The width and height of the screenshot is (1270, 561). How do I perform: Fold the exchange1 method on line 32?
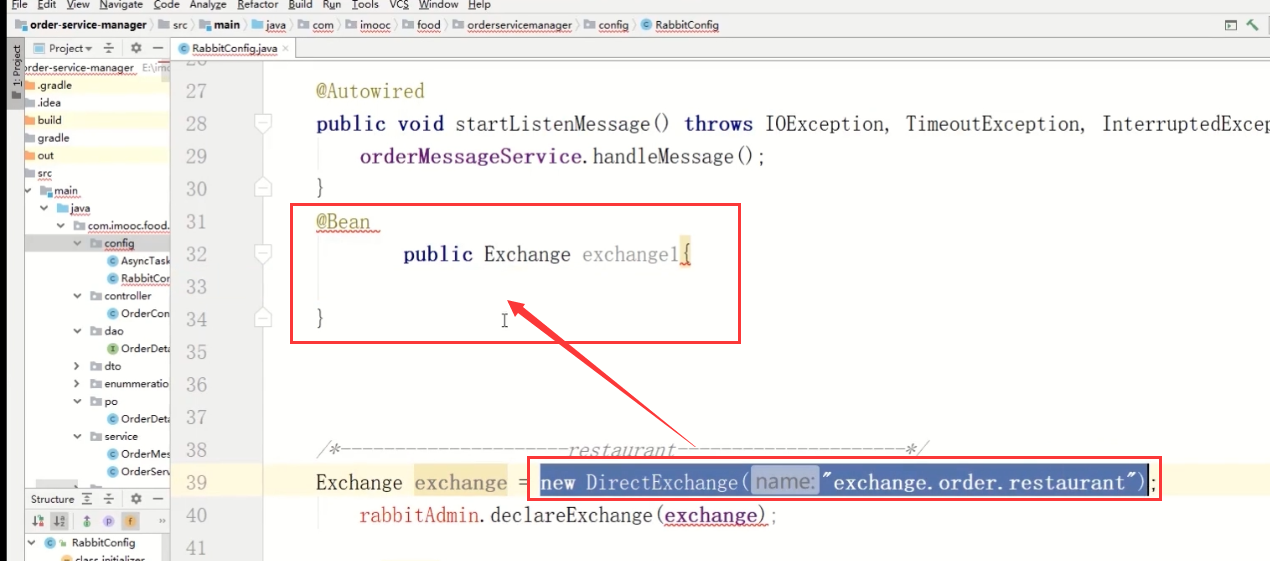[x=263, y=254]
